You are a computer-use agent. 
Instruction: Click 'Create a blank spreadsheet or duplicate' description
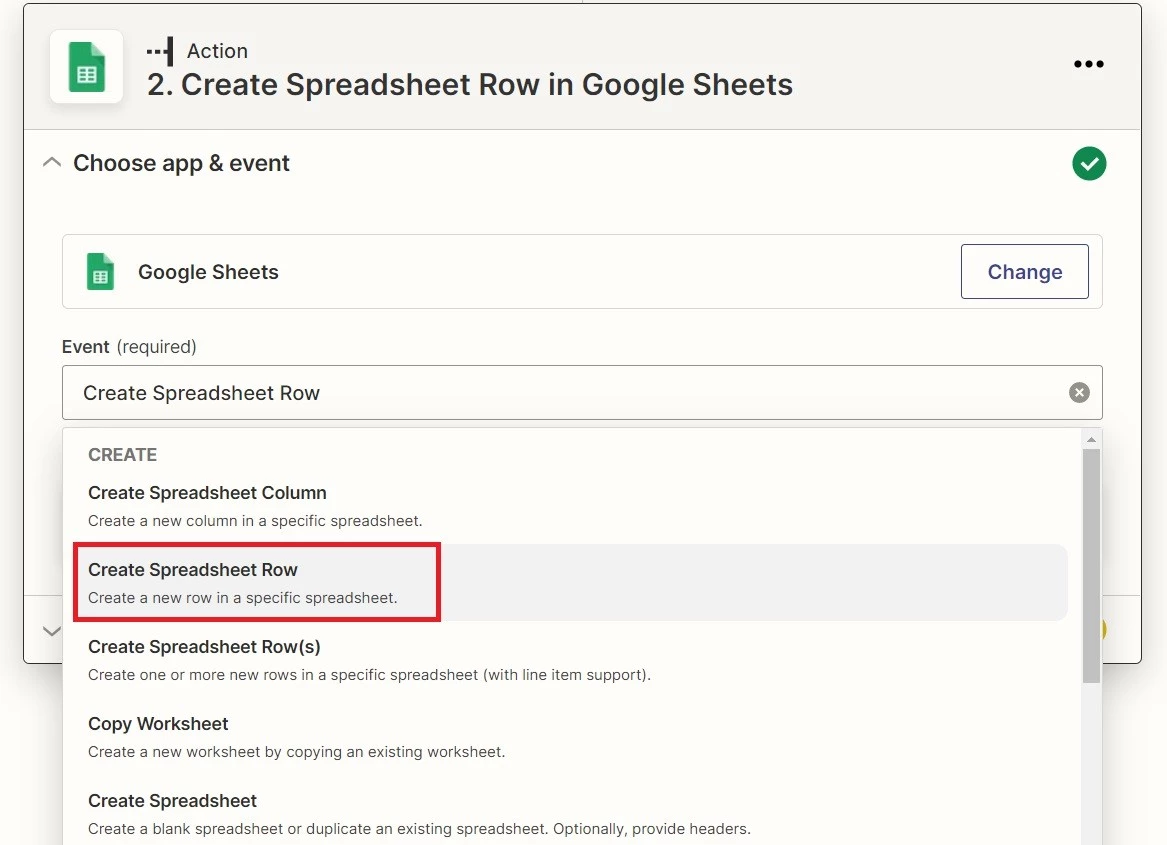point(419,829)
